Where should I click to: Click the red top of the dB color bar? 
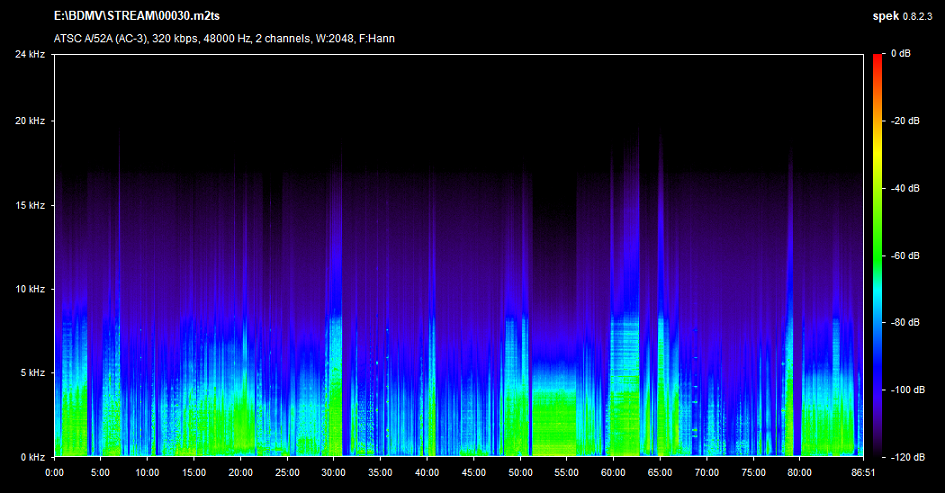[877, 60]
